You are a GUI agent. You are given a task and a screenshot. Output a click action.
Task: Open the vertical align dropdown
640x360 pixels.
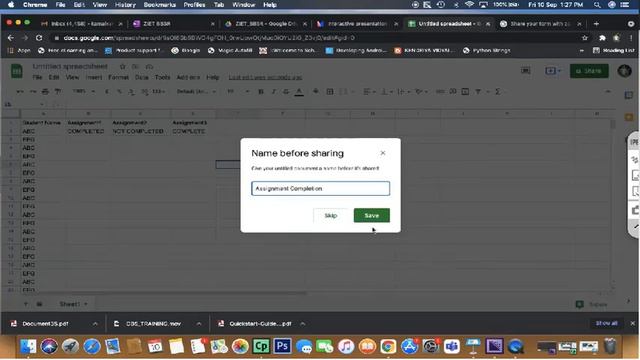[x=386, y=91]
